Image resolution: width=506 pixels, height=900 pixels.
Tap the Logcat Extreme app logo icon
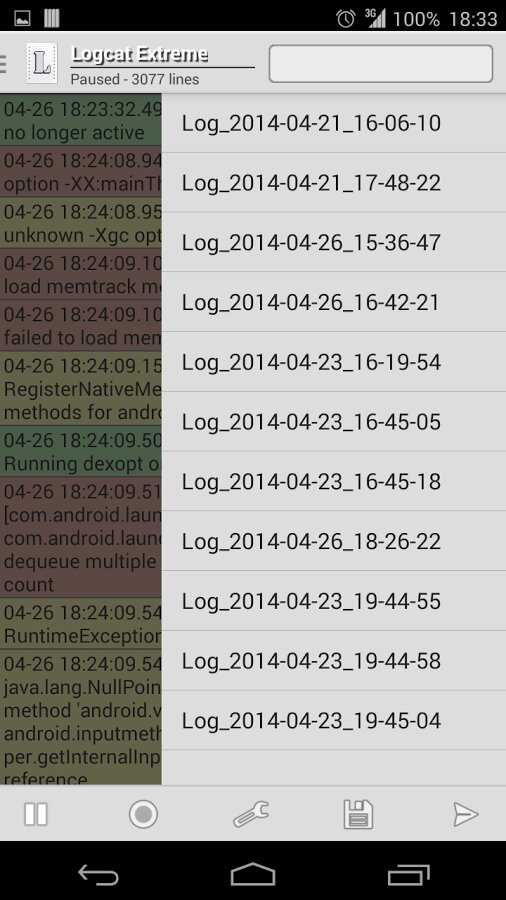coord(42,63)
